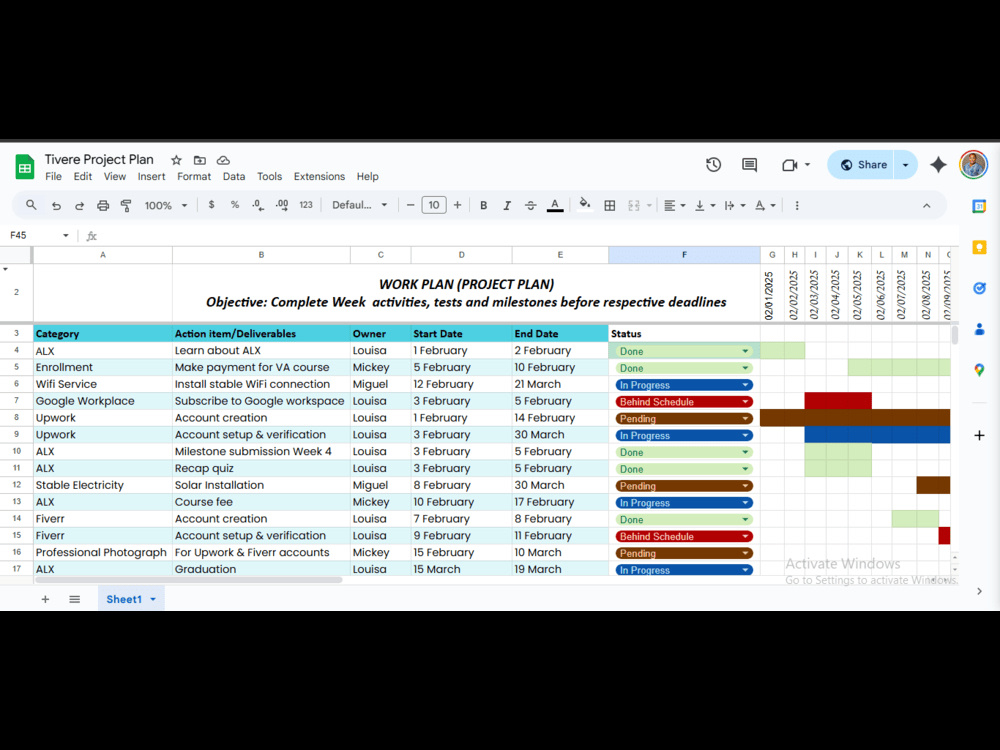Screen dimensions: 1000x750
Task: Decrease decimal places
Action: pos(258,205)
